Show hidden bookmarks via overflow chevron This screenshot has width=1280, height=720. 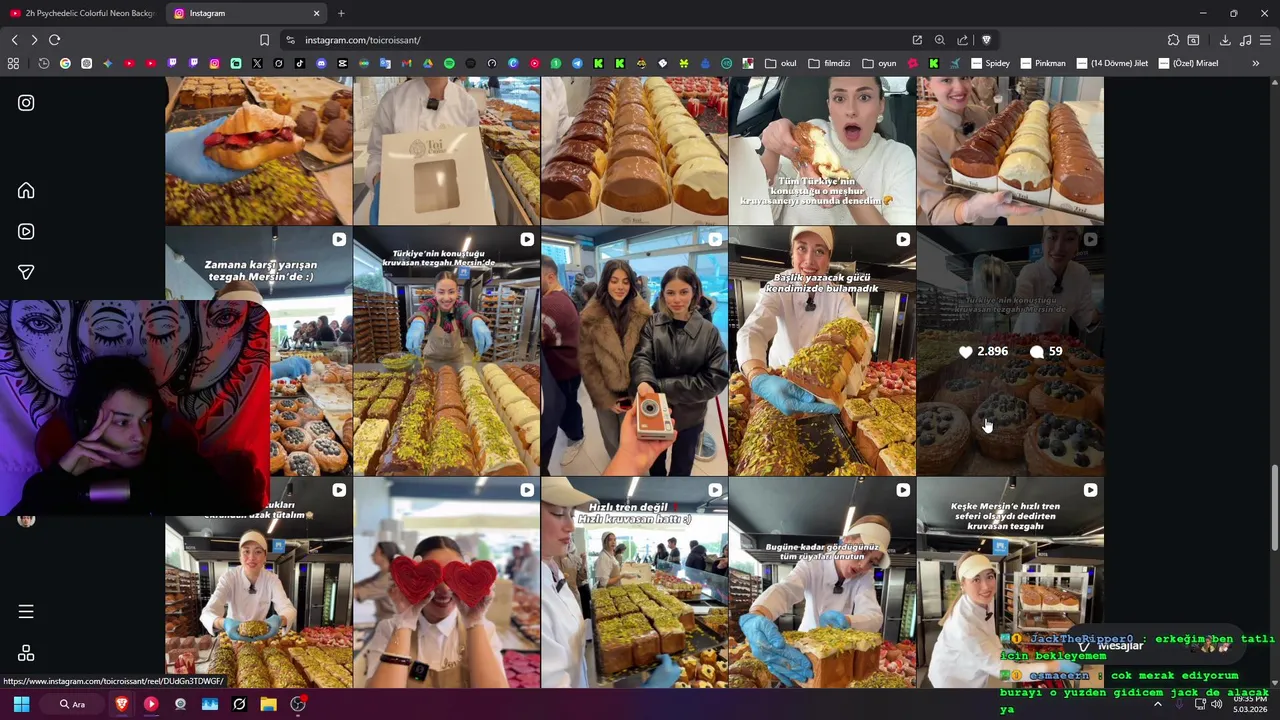(1255, 63)
